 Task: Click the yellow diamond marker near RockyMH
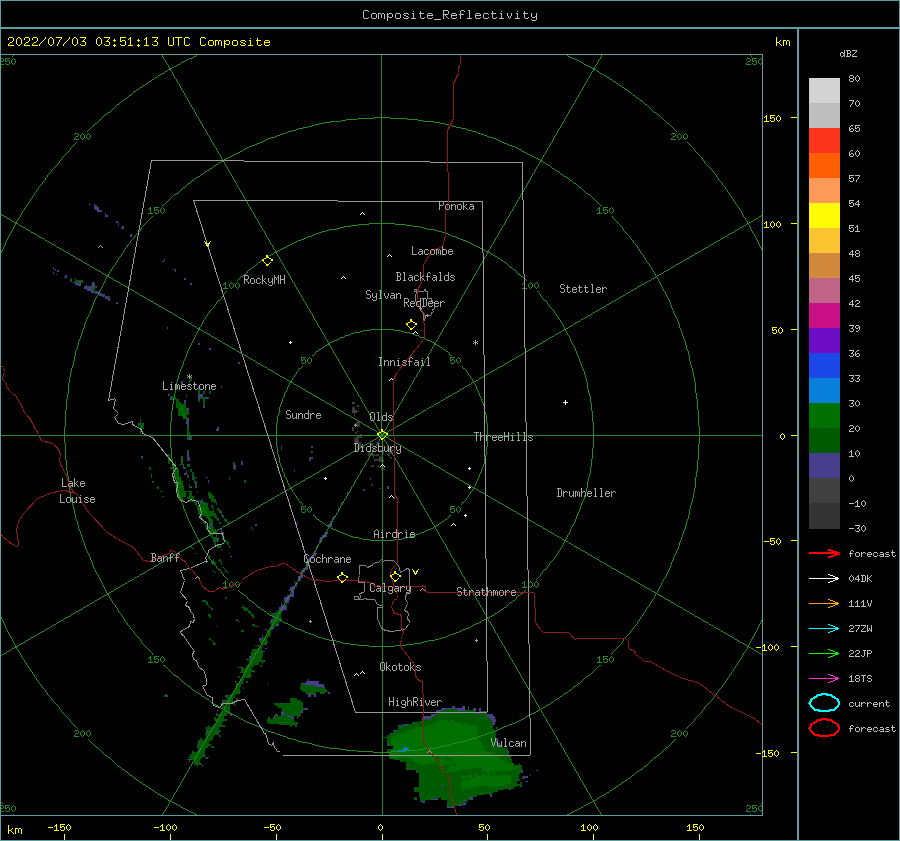[267, 261]
